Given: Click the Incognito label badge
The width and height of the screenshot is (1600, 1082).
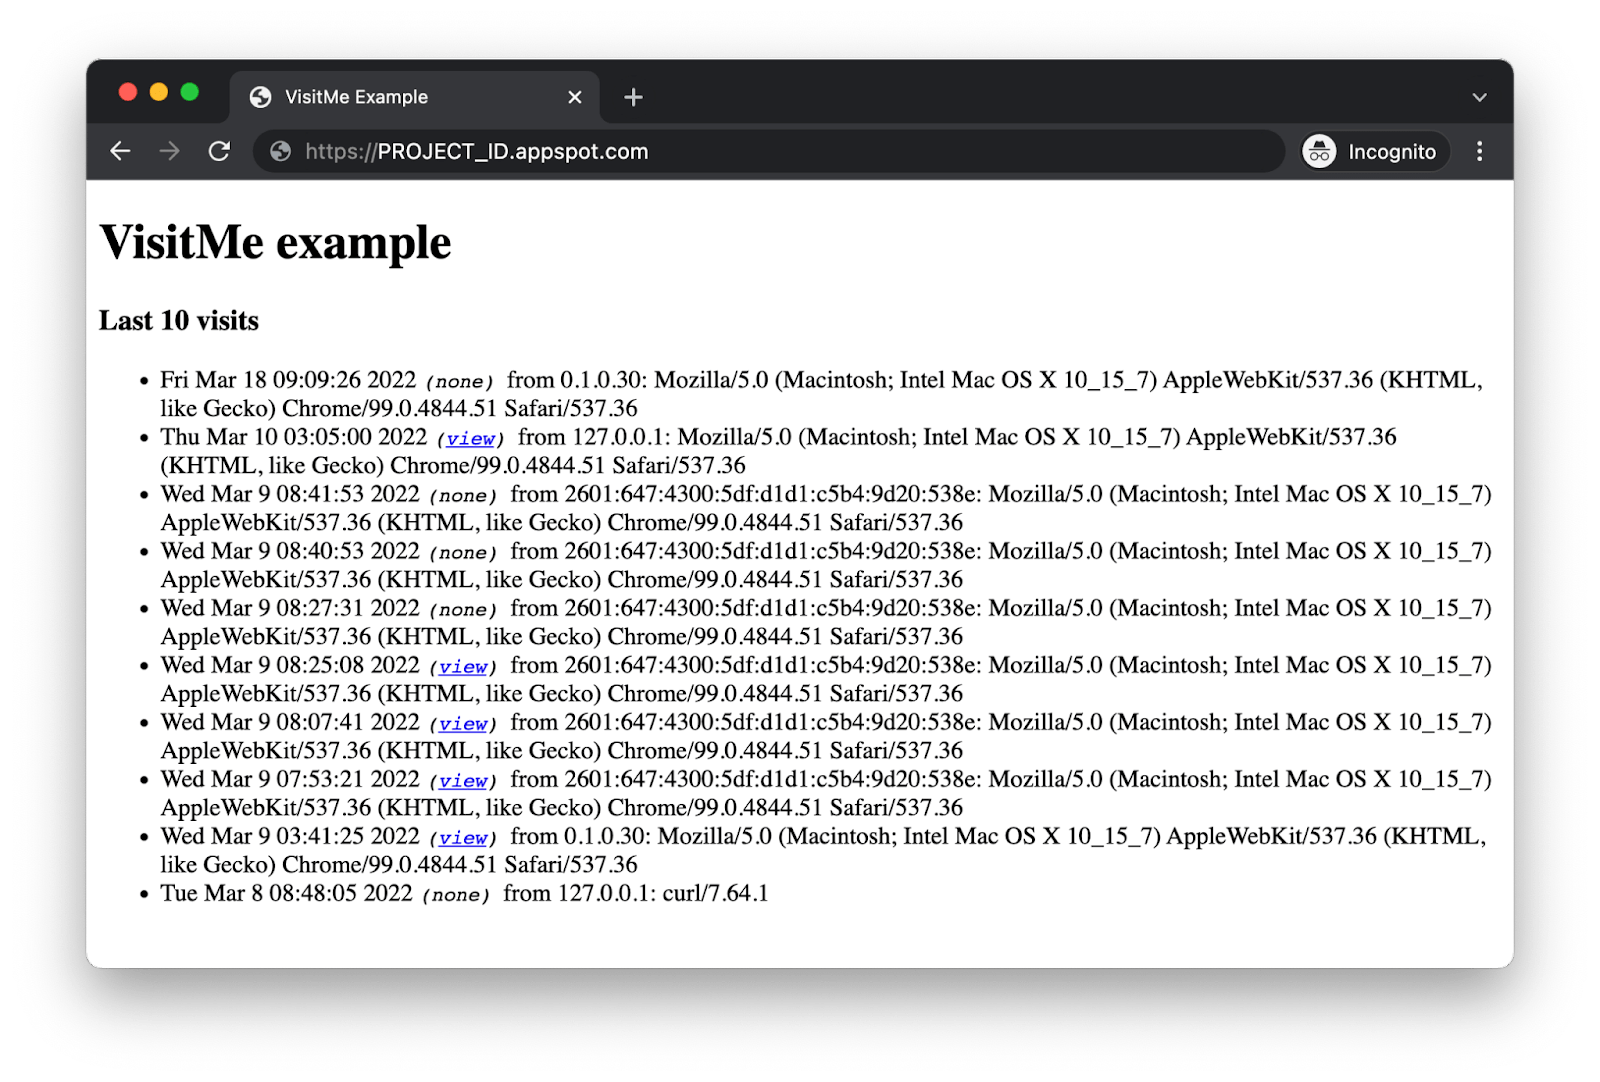Looking at the screenshot, I should pos(1390,151).
